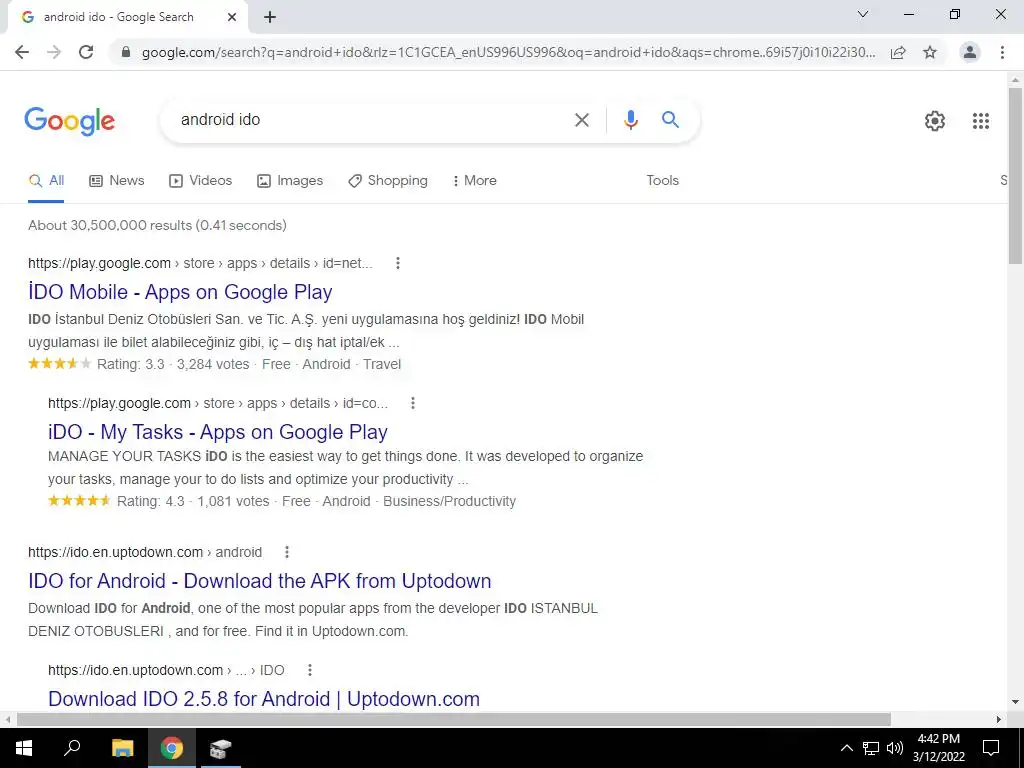The image size is (1024, 768).
Task: Open File Explorer from the taskbar
Action: [x=122, y=748]
